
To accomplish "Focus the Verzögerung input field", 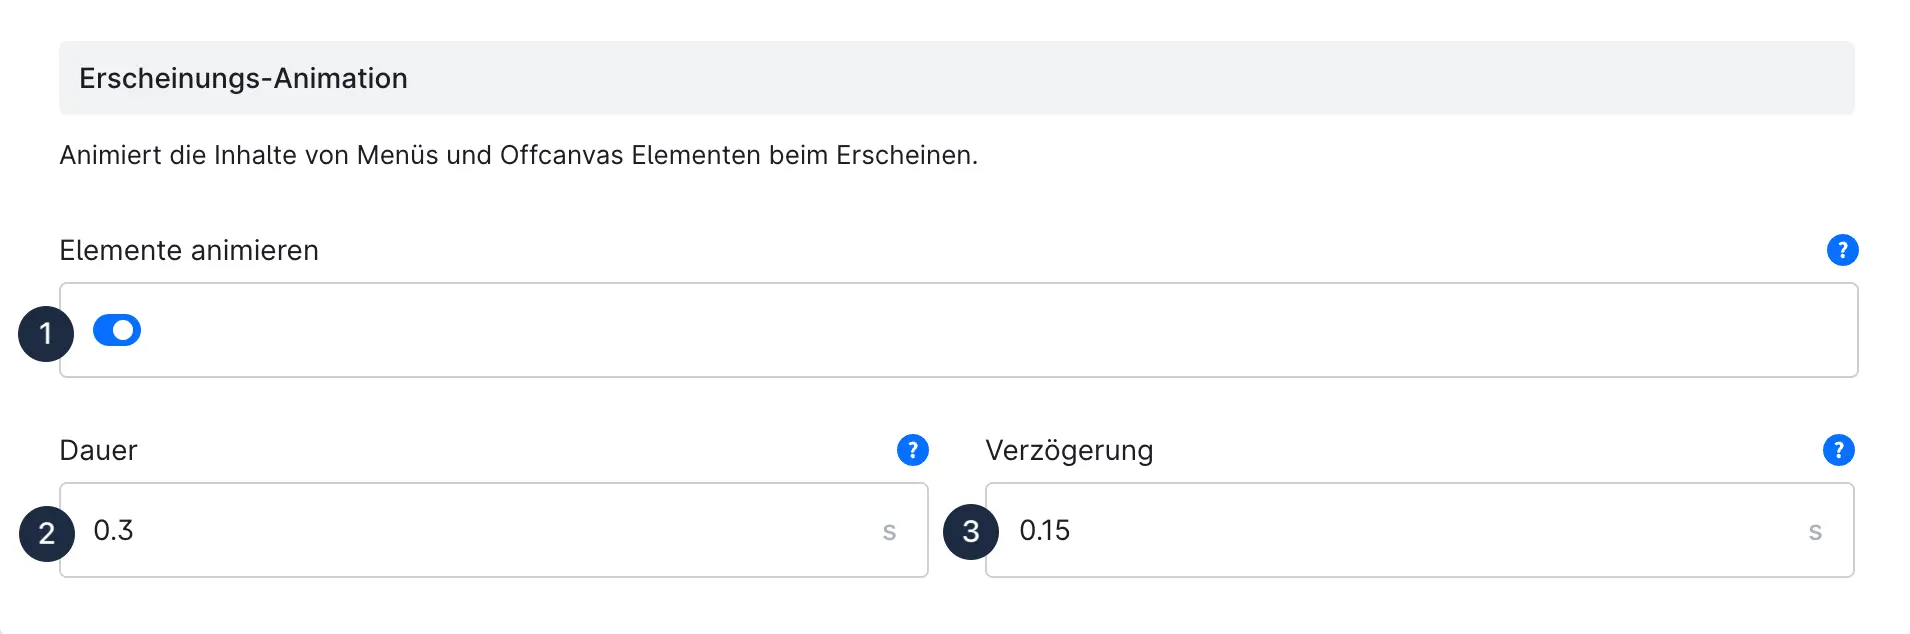I will point(1400,530).
